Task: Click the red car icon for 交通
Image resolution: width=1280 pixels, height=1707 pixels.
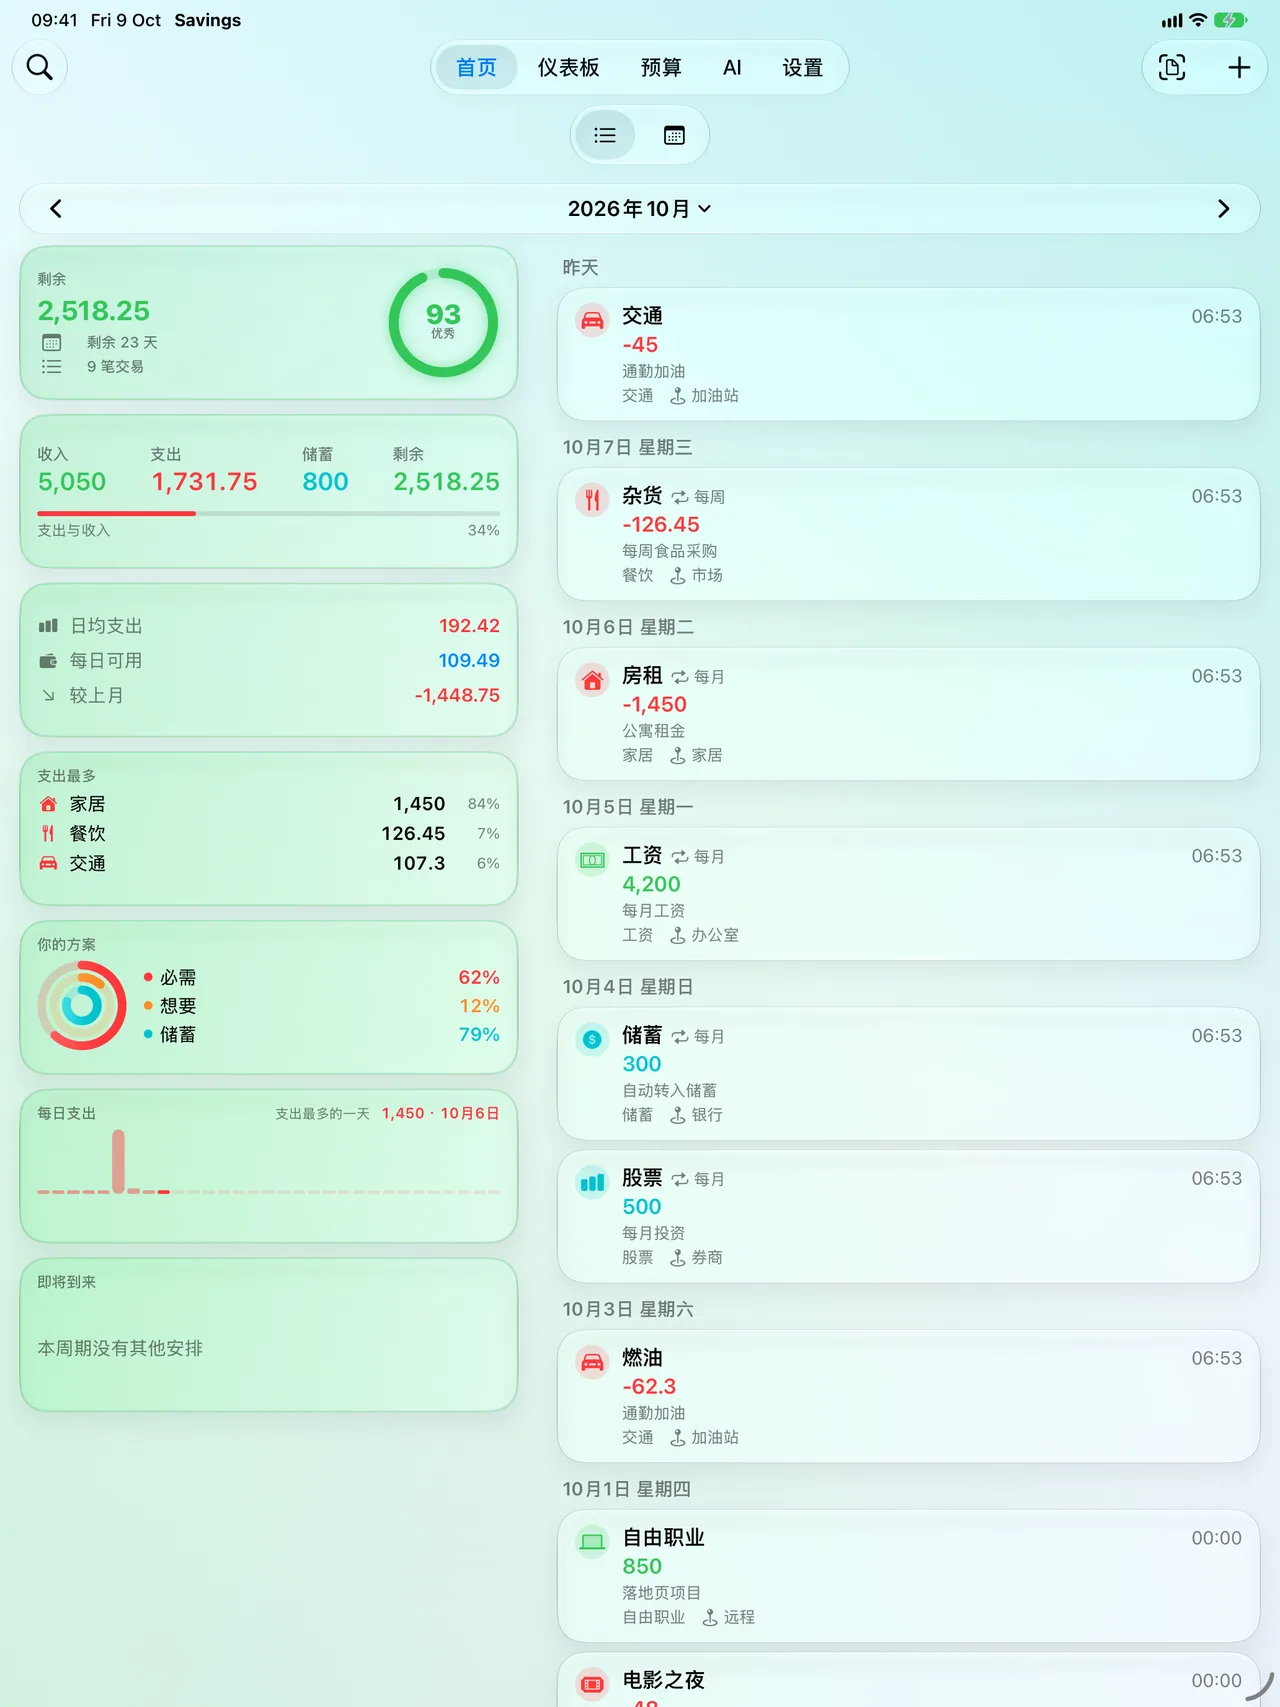Action: [x=592, y=320]
